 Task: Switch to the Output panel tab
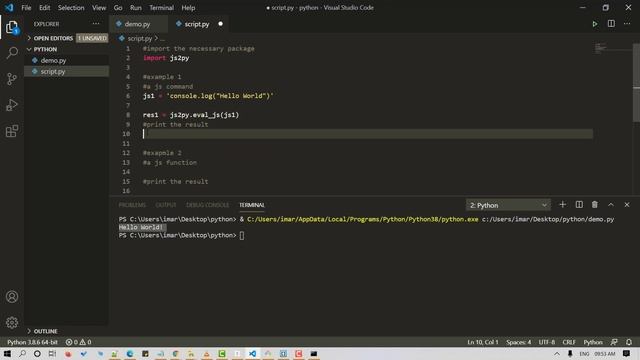[x=166, y=205]
